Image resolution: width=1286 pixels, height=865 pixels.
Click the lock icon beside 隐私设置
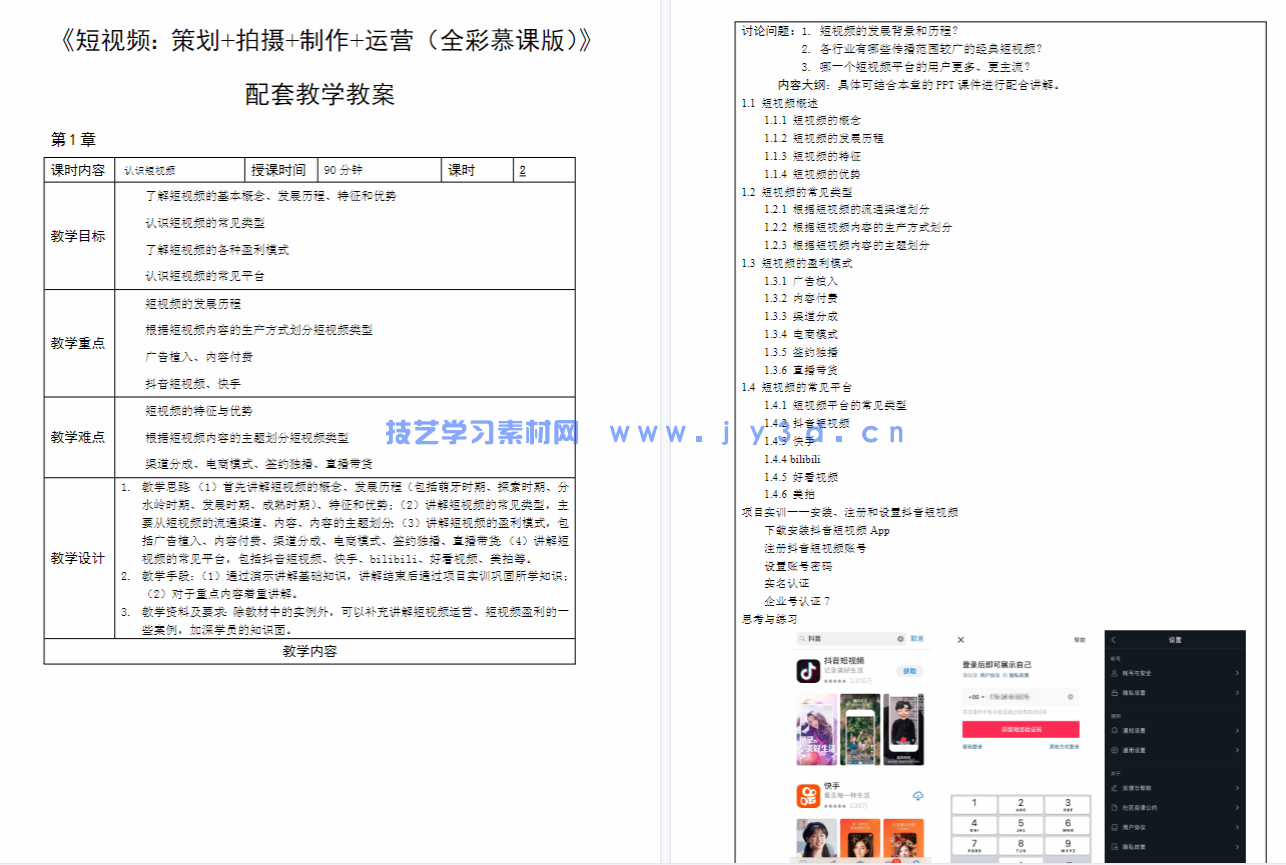pyautogui.click(x=1114, y=692)
